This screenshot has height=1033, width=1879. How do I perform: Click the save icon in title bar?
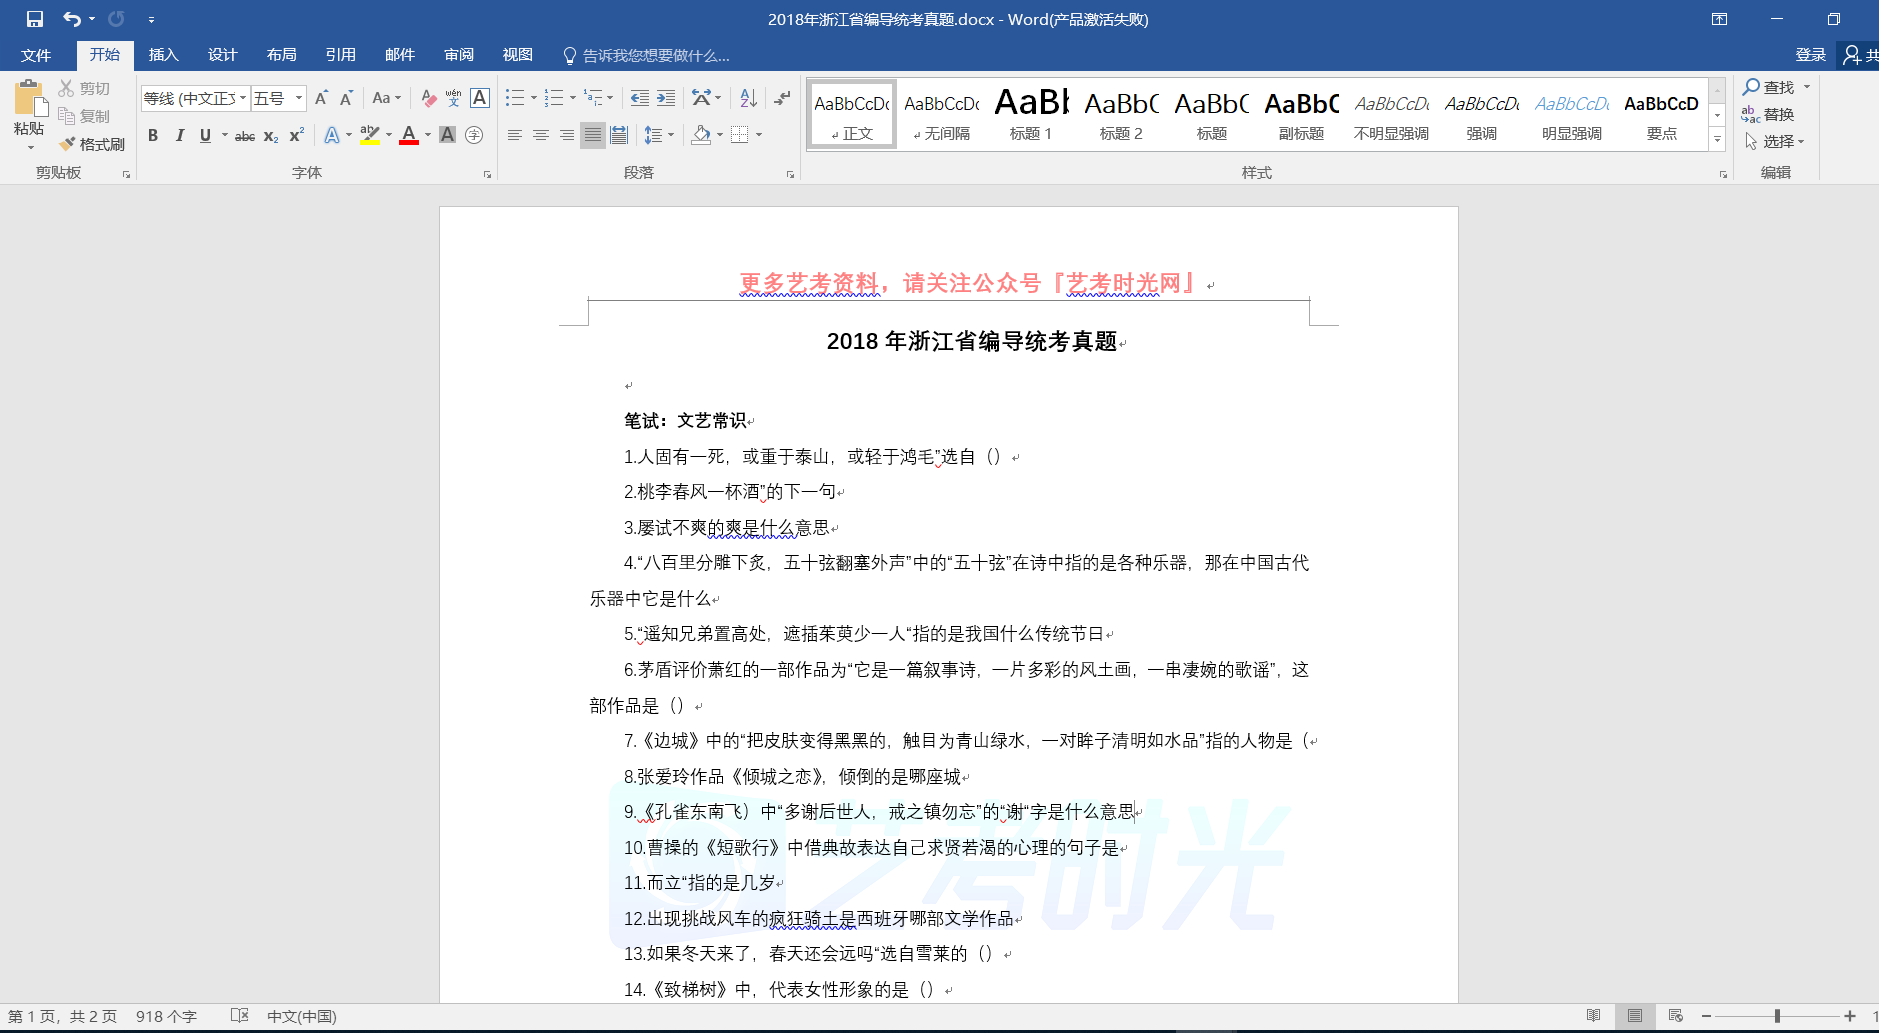point(35,19)
